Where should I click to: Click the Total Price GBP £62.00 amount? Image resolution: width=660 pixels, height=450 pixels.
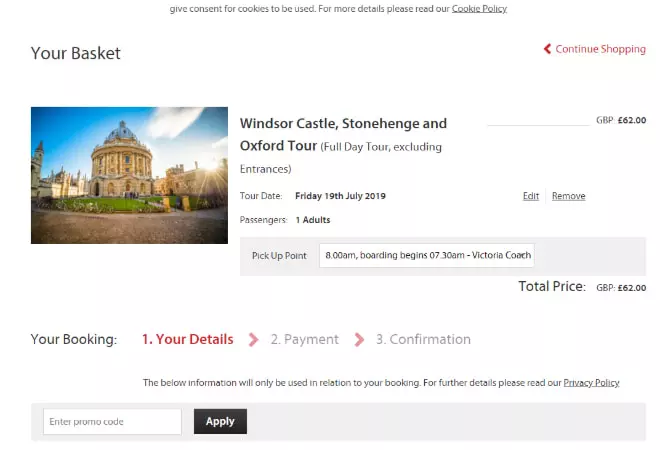tap(621, 288)
